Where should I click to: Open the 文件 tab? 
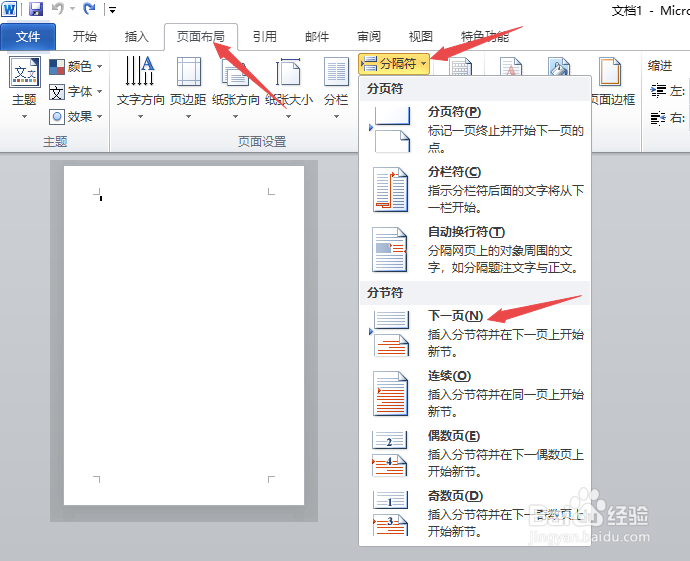tap(28, 37)
